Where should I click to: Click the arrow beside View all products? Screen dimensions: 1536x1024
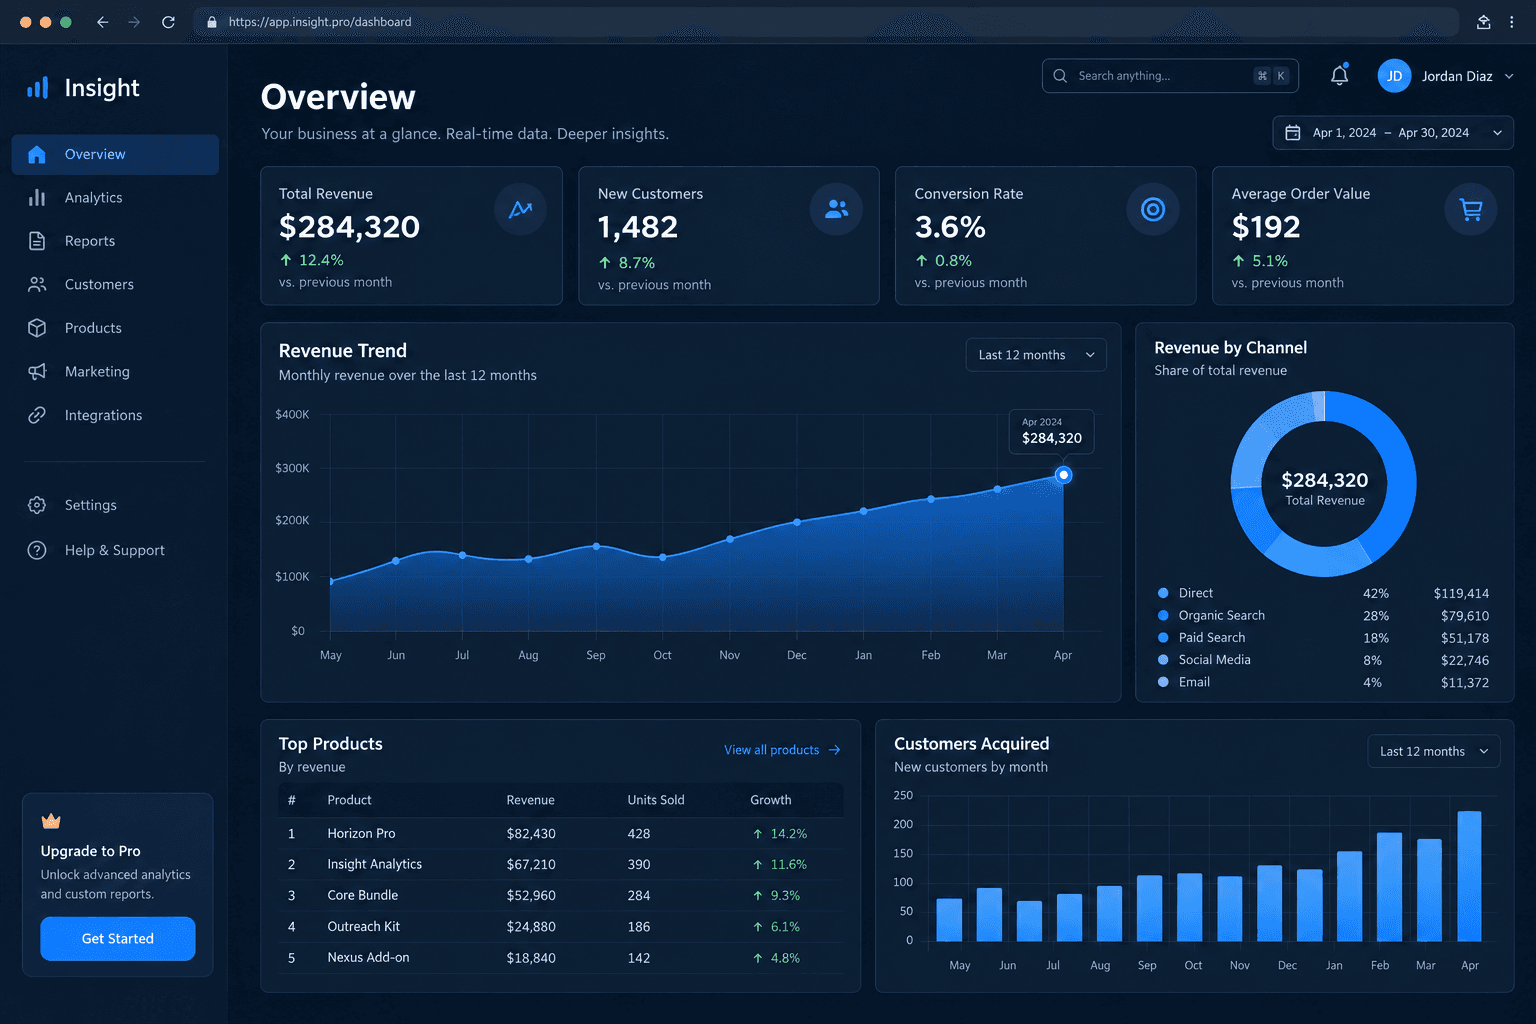835,750
